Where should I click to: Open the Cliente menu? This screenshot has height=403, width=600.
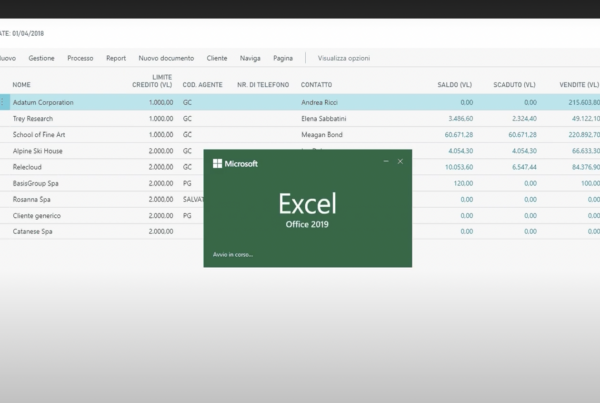[217, 58]
